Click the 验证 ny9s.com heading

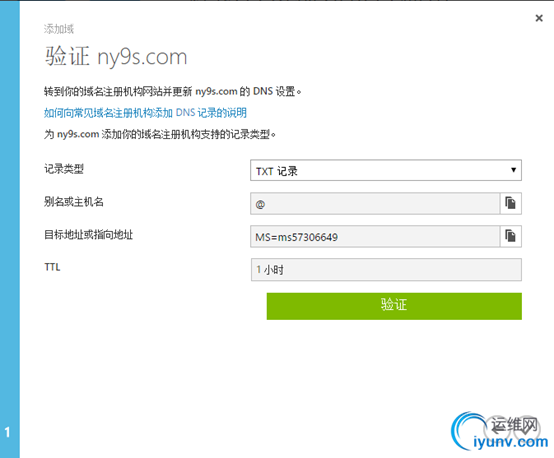[116, 57]
